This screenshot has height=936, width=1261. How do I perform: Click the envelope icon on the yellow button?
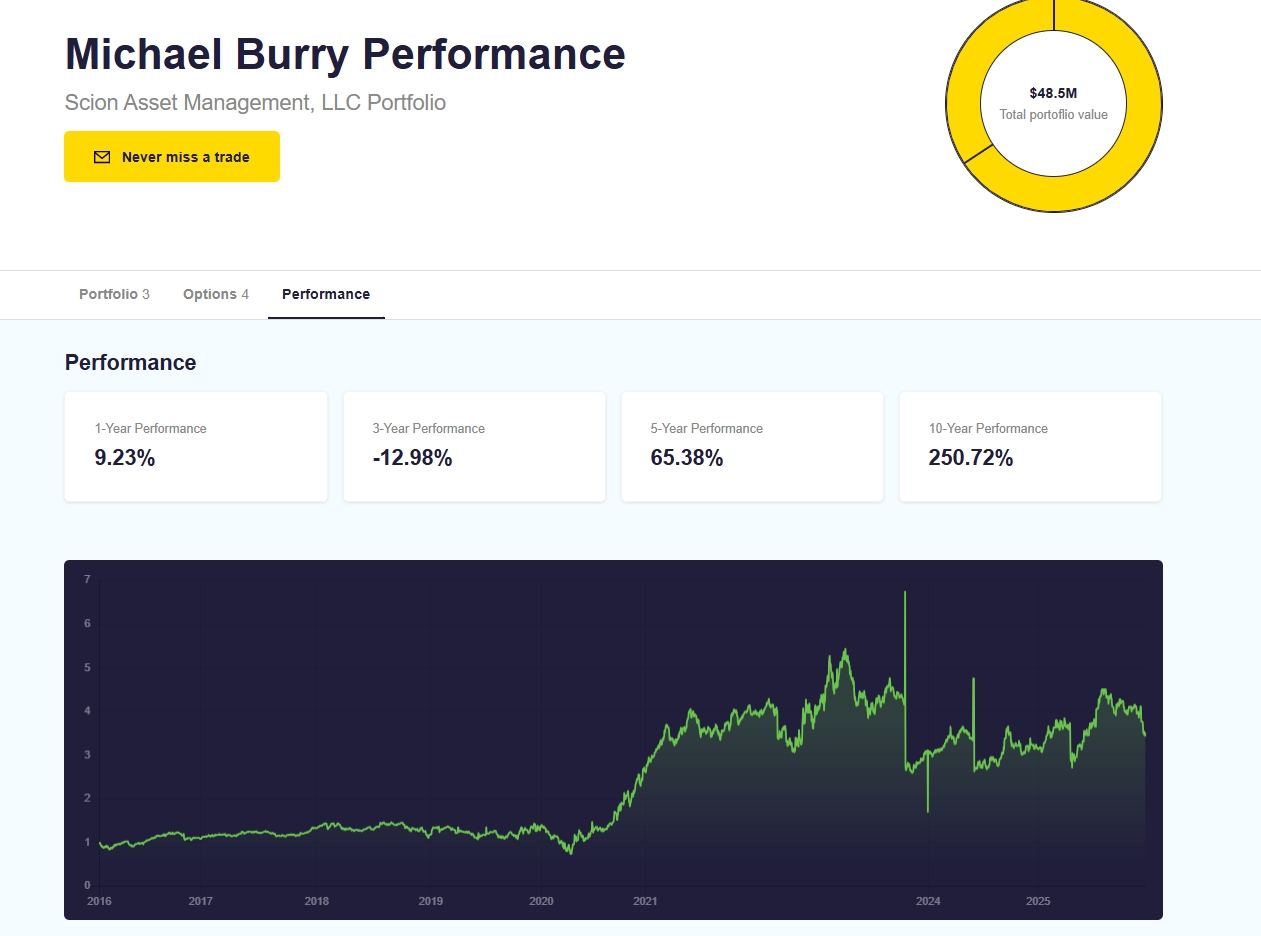click(101, 157)
